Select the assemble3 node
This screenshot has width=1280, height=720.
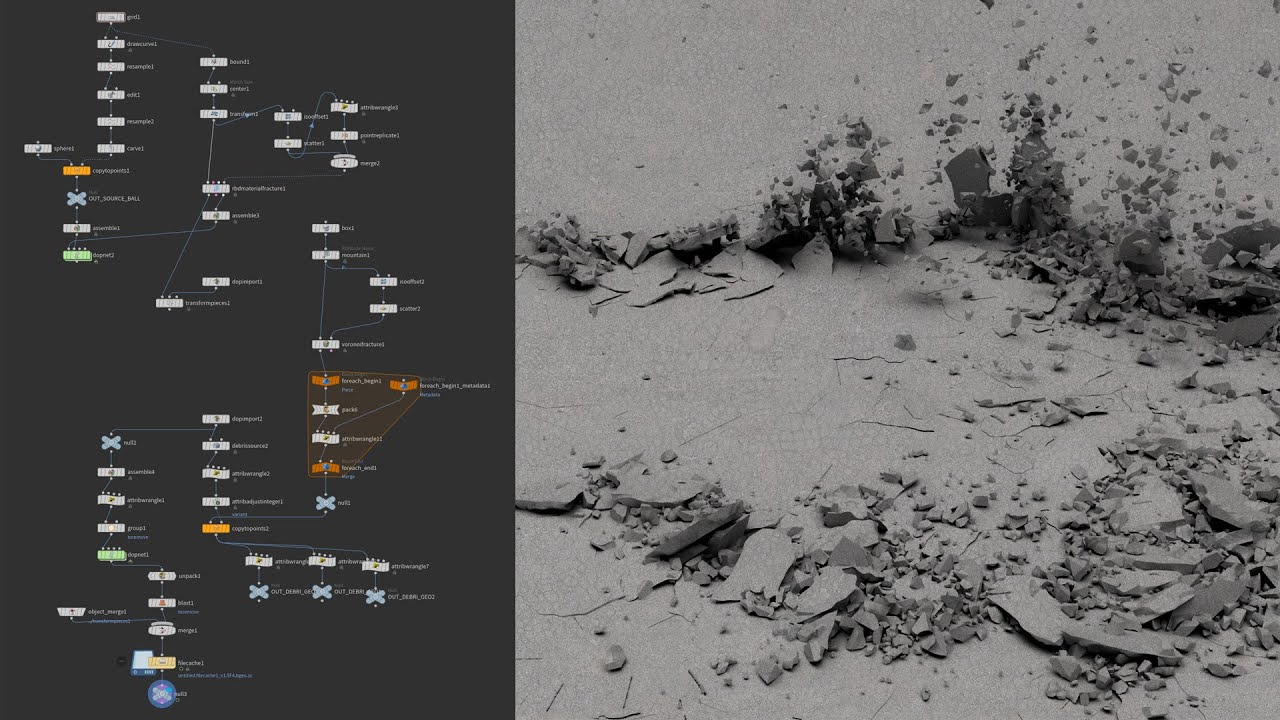coord(216,215)
